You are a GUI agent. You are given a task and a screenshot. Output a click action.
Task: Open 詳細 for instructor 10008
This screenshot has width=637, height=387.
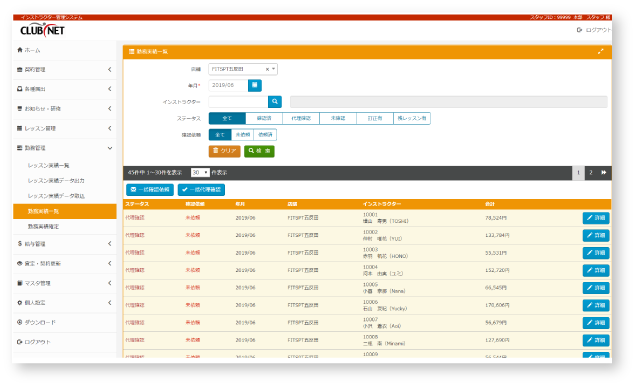tap(596, 340)
